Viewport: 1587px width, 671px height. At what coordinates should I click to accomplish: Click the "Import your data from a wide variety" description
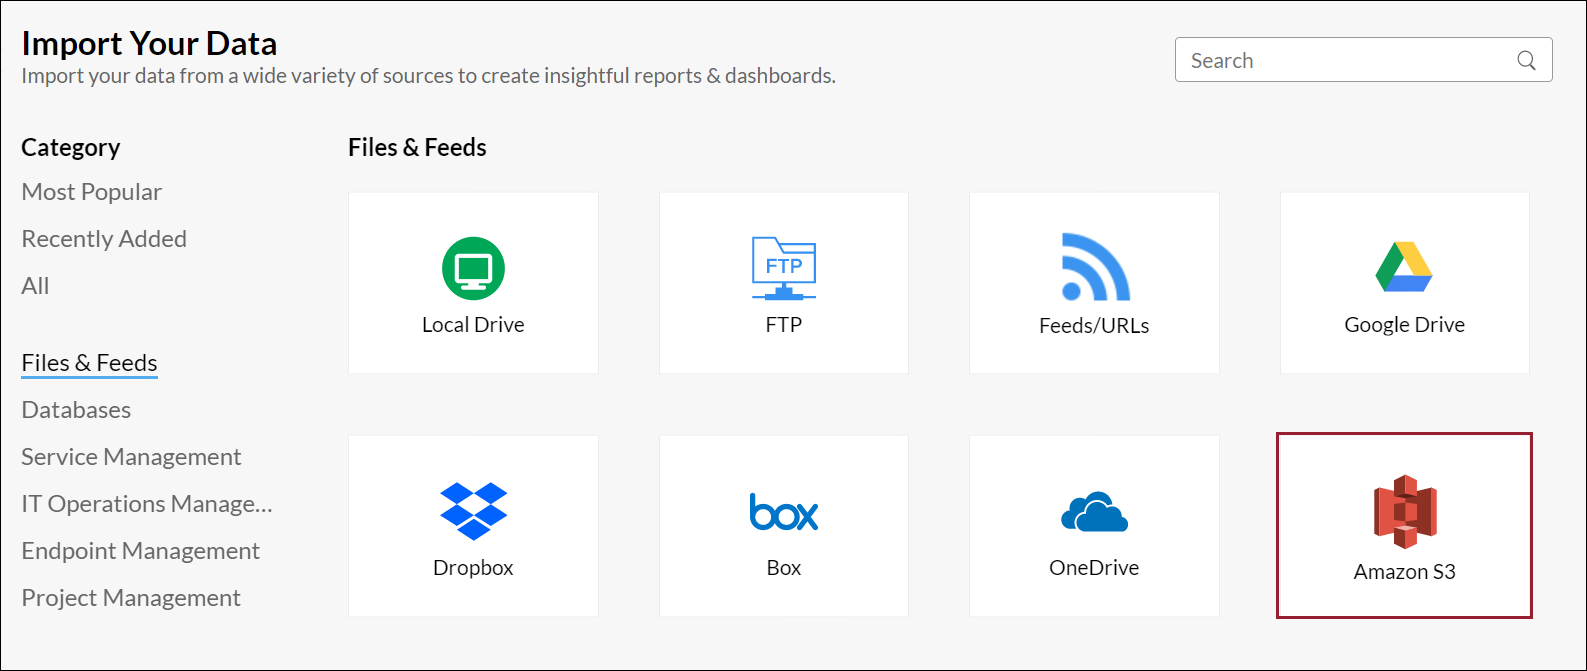pyautogui.click(x=428, y=76)
